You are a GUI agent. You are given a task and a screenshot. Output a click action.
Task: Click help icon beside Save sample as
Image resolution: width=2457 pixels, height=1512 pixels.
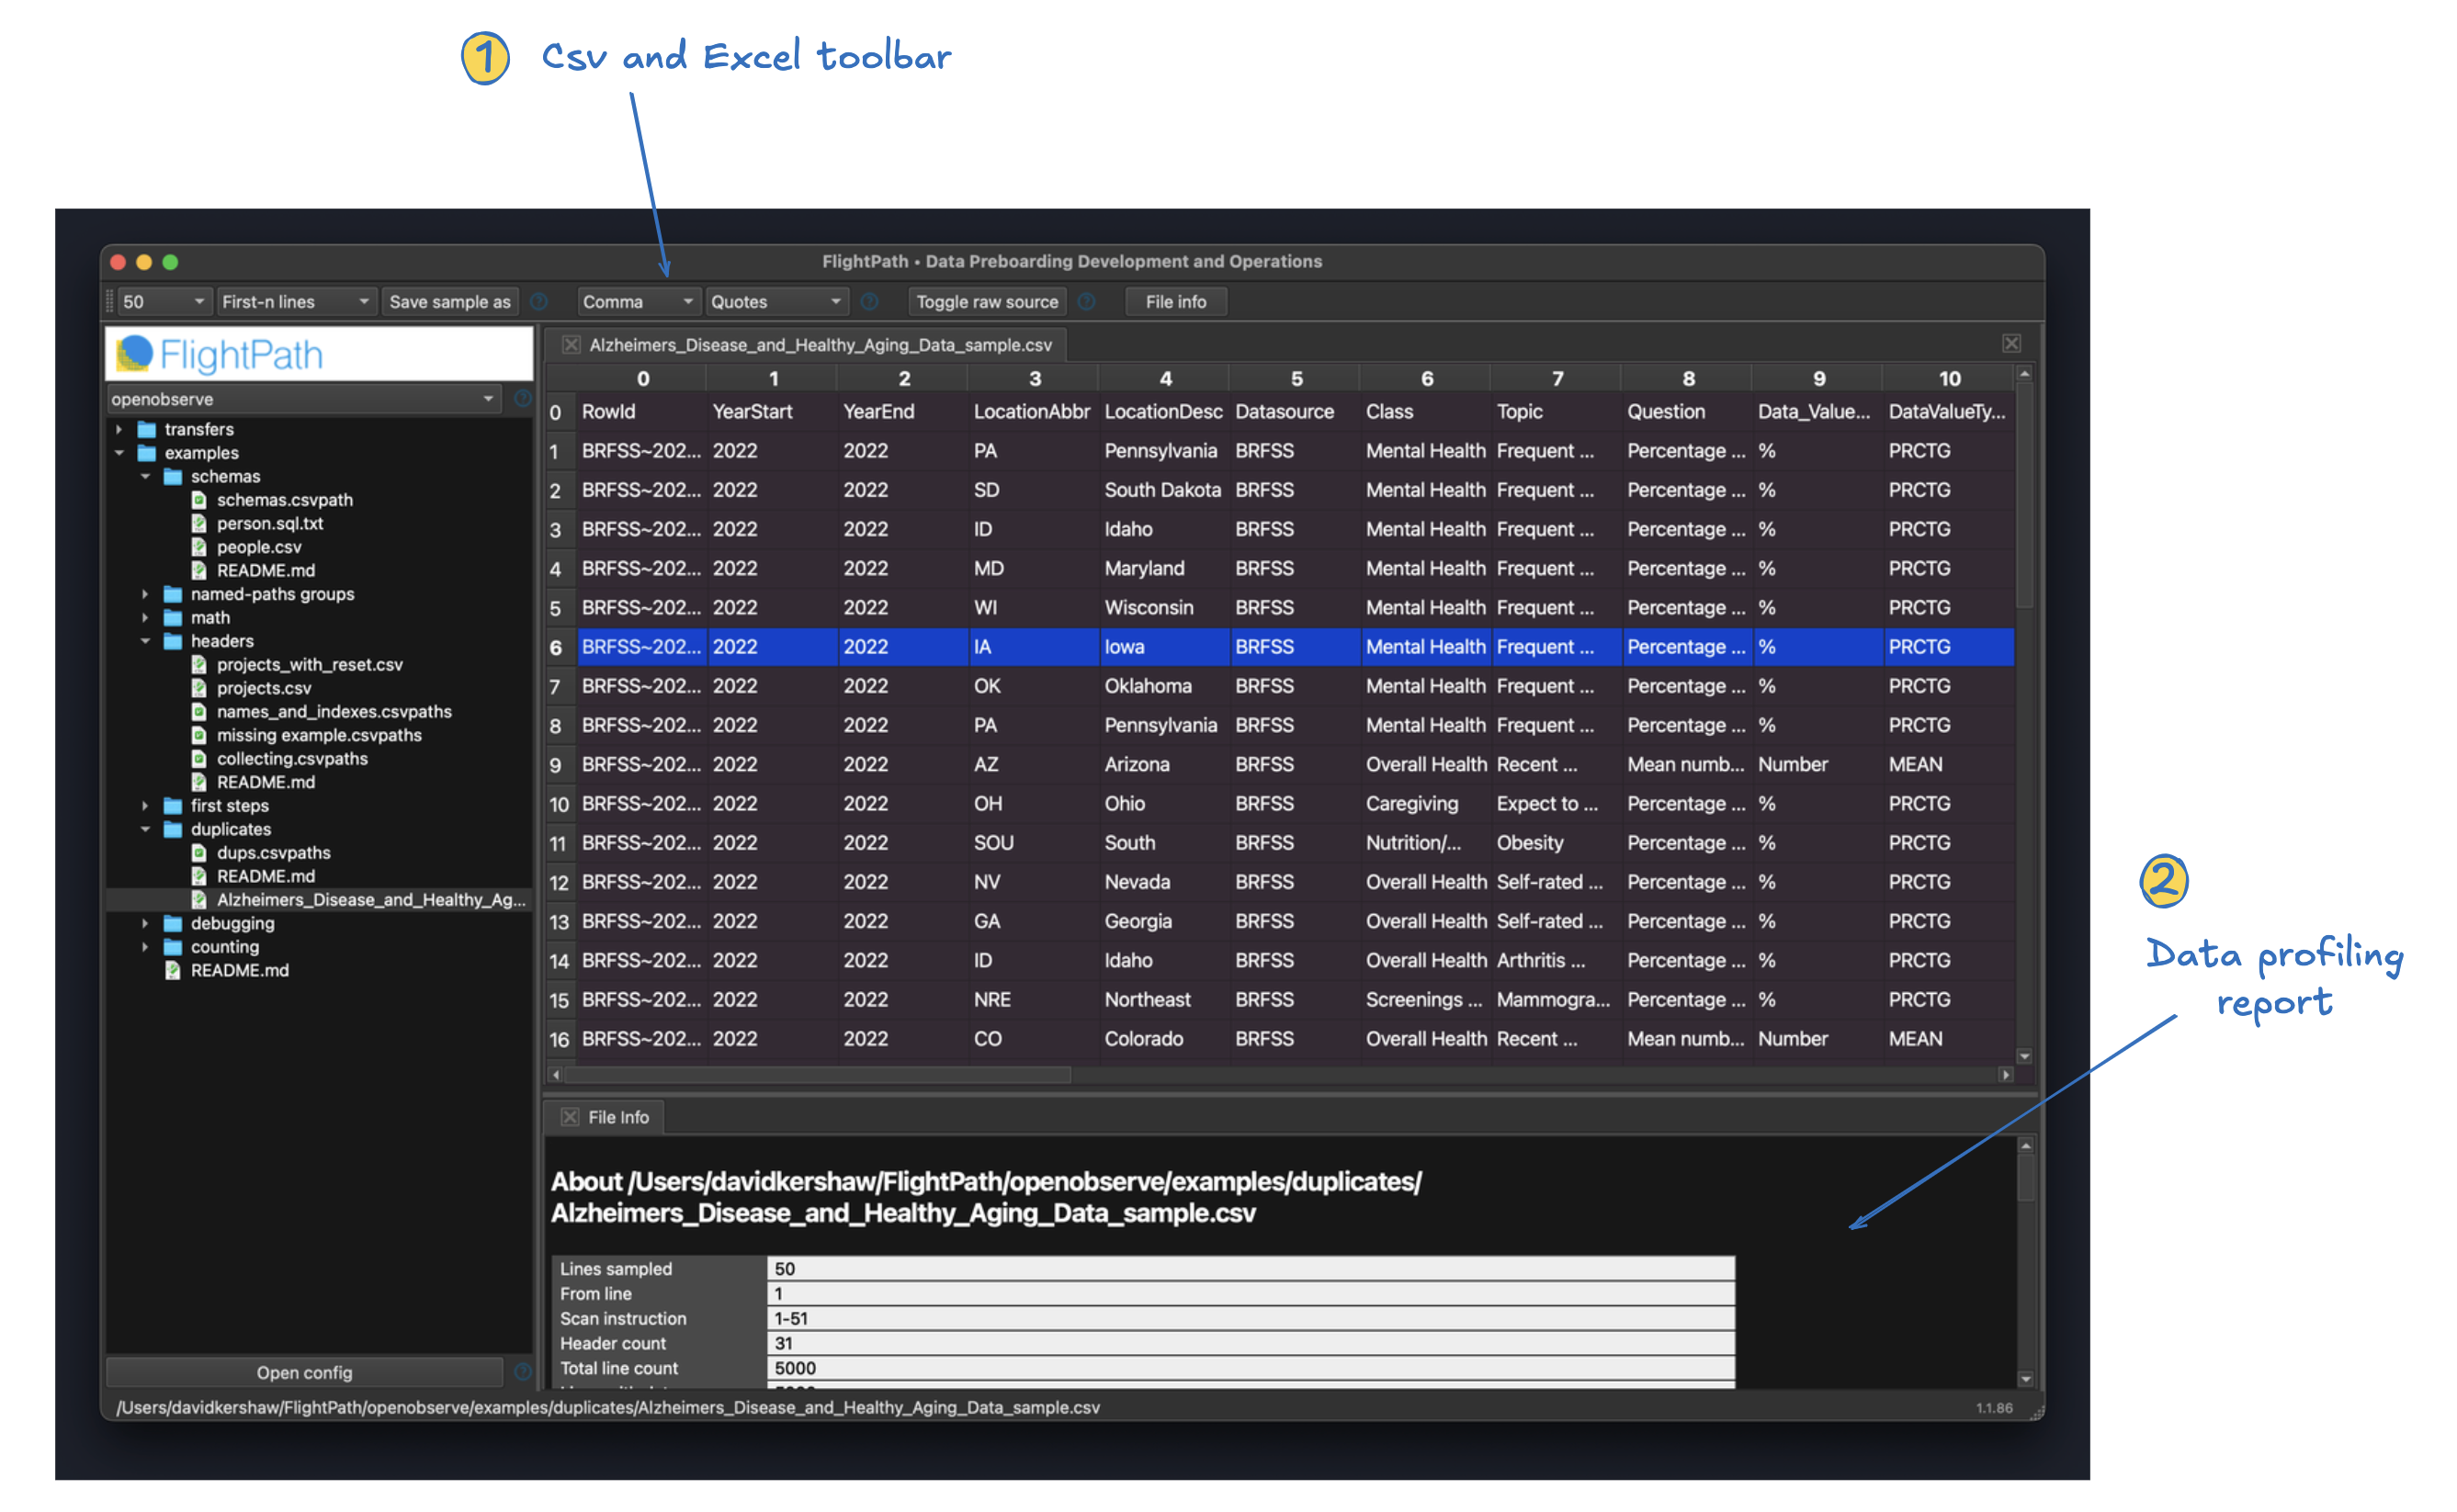[x=539, y=302]
